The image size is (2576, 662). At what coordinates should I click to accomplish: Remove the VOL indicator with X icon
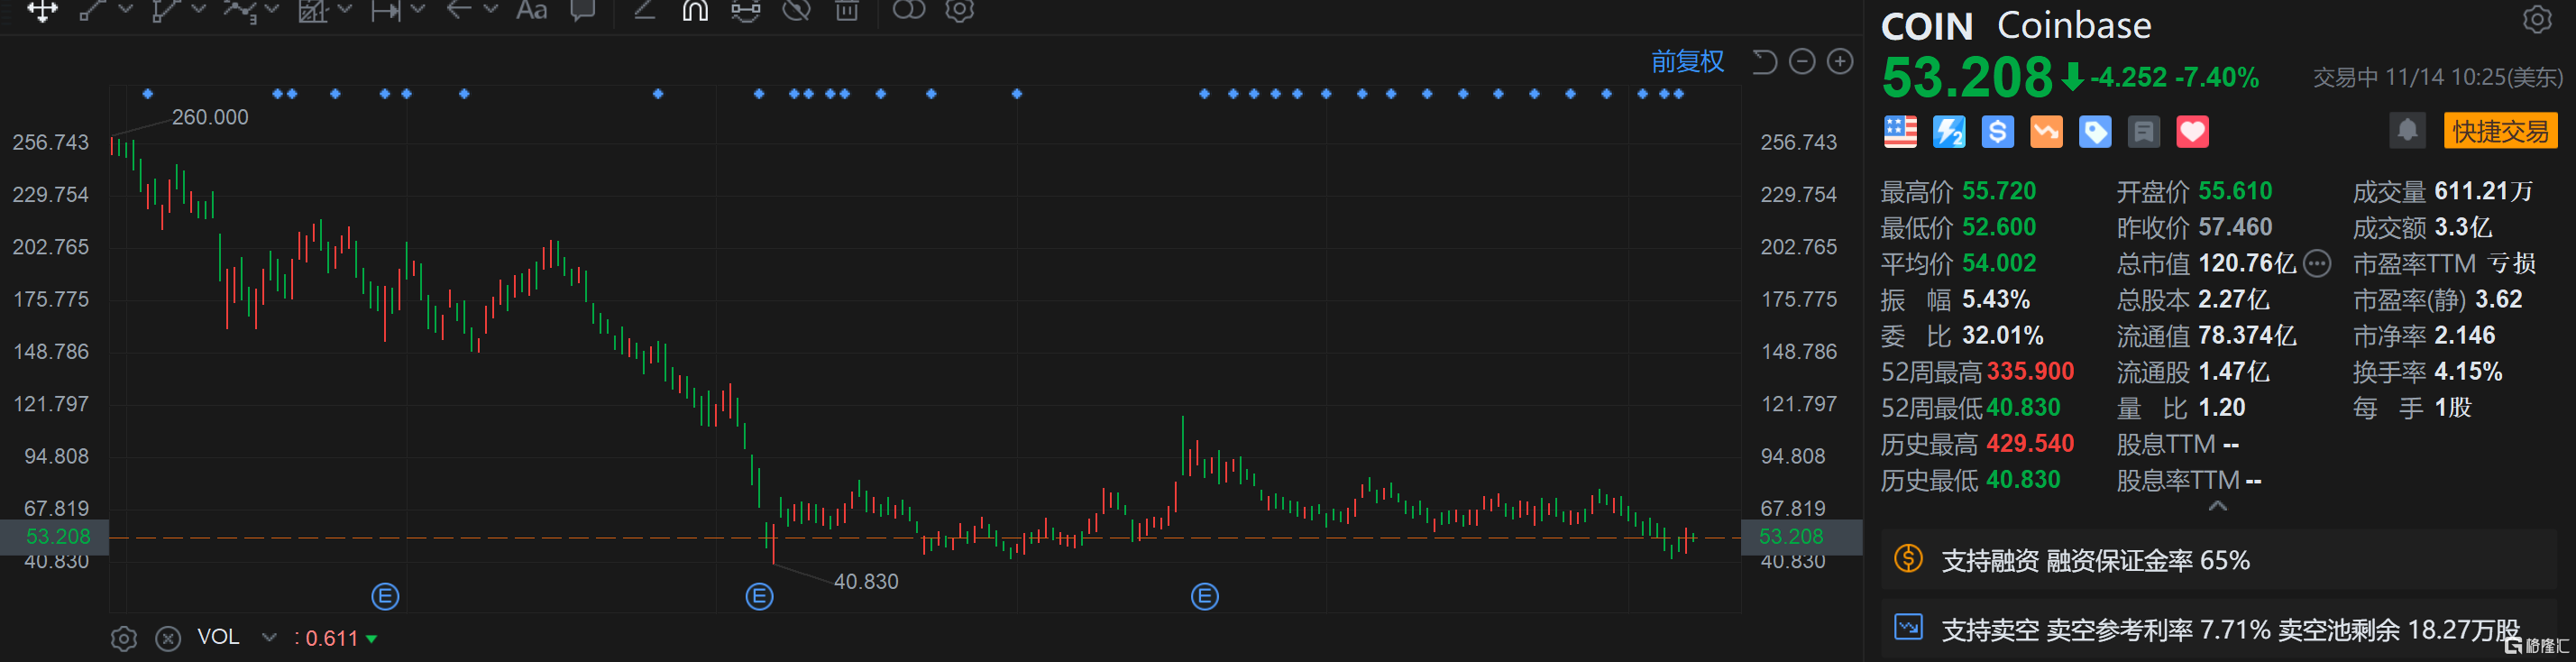coord(168,638)
